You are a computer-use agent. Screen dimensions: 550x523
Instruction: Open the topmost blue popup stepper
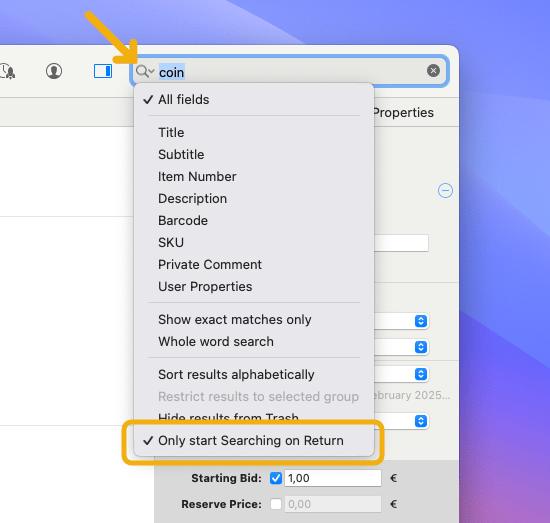[x=421, y=321]
